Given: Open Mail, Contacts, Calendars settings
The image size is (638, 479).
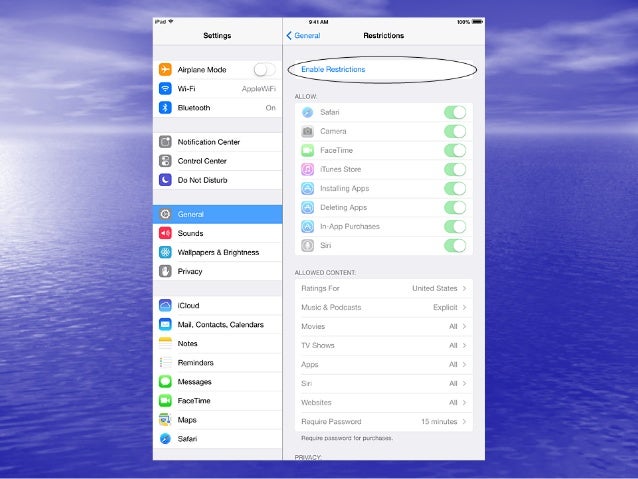Looking at the screenshot, I should point(217,324).
